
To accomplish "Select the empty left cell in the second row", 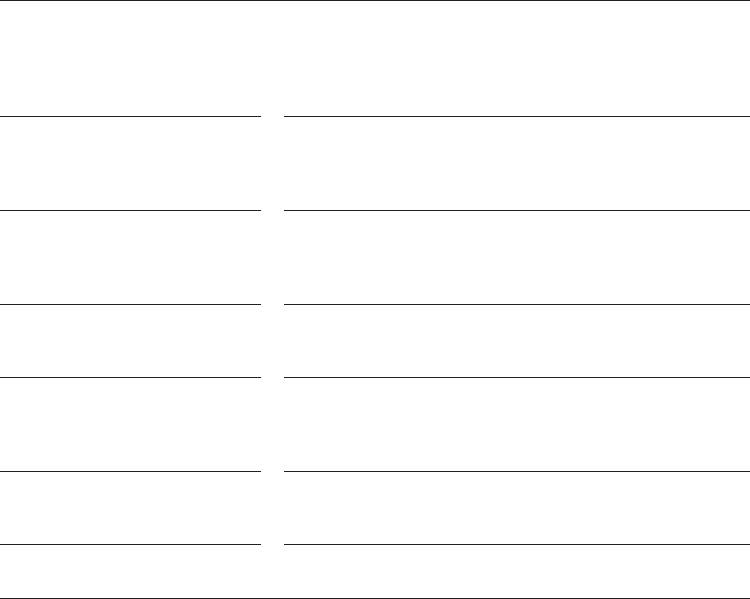I will [x=130, y=257].
